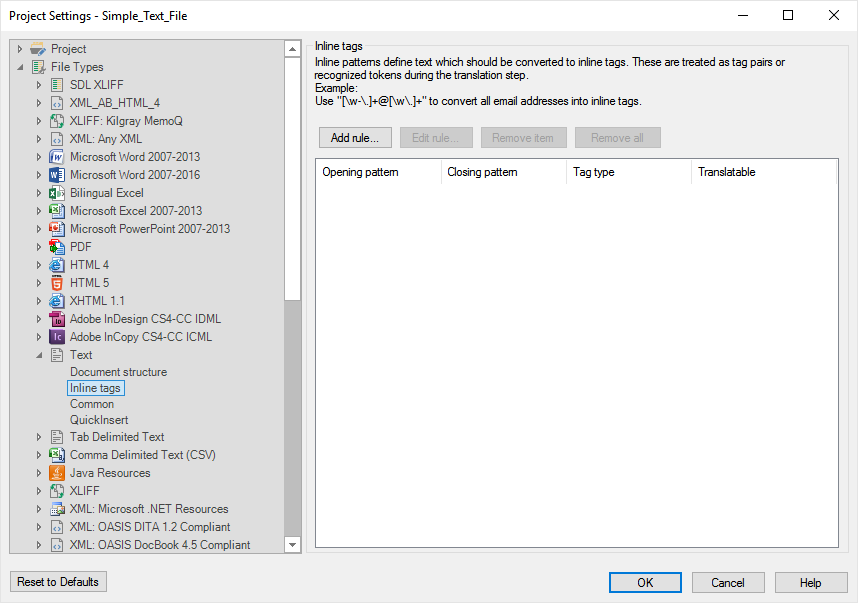Expand the Tab Delimited Text node

(39, 437)
